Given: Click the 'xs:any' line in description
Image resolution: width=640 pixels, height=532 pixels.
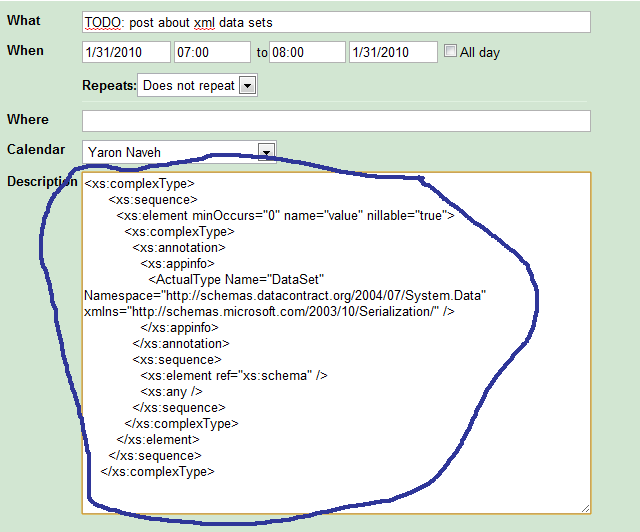Looking at the screenshot, I should [x=171, y=392].
